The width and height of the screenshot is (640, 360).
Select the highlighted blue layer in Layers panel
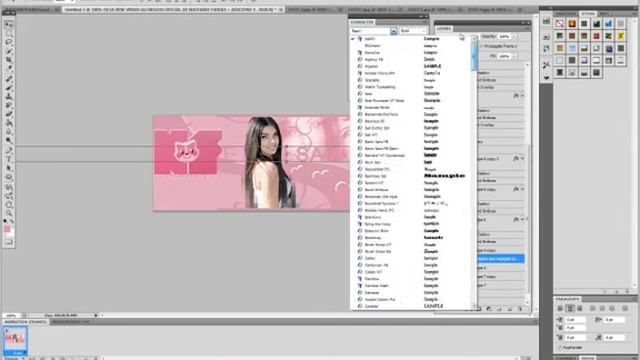coord(501,259)
